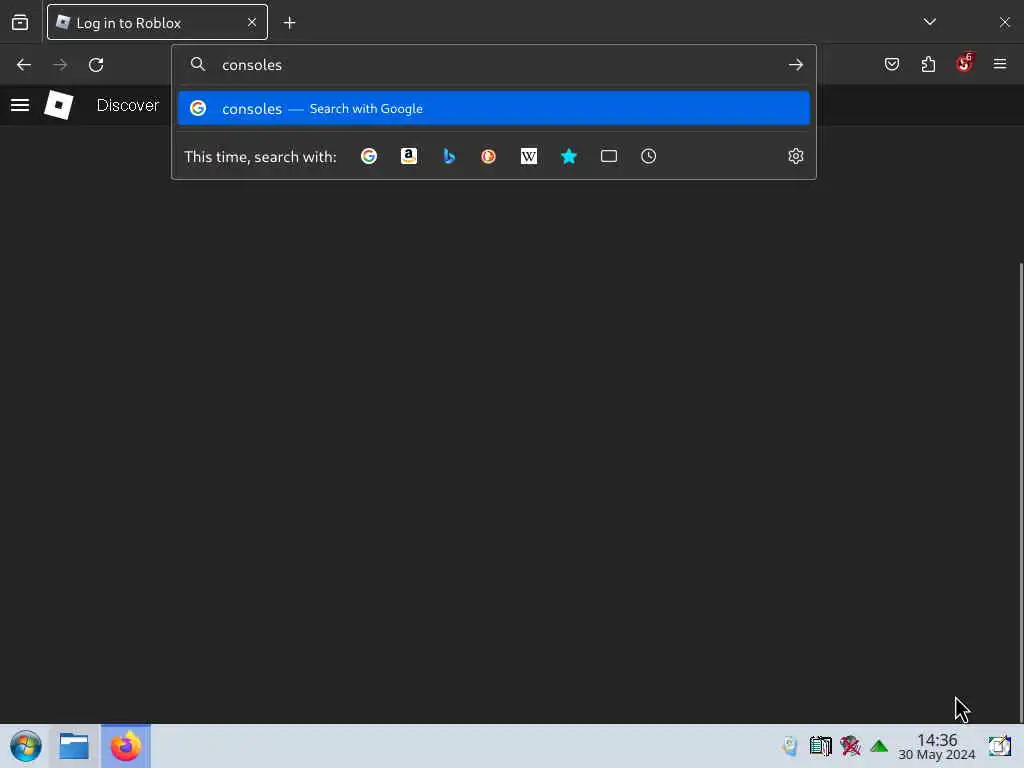This screenshot has width=1024, height=768.
Task: Select the Log in to Roblox tab
Action: pos(157,23)
